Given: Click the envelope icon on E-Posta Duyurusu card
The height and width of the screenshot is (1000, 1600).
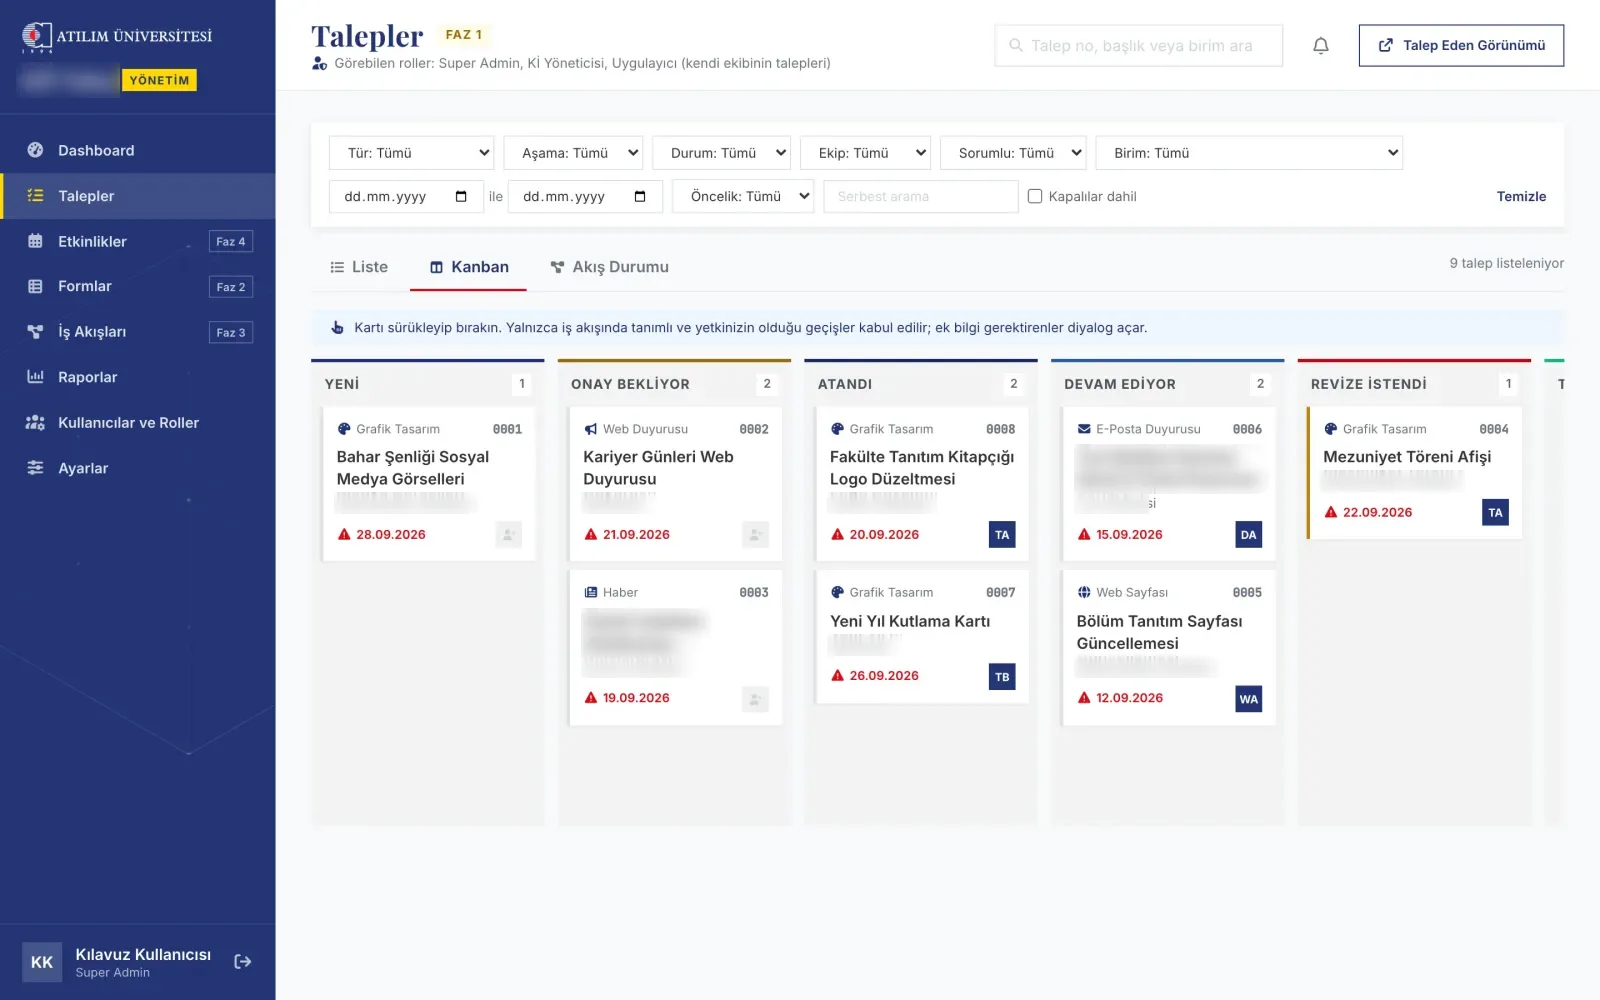Looking at the screenshot, I should tap(1084, 429).
